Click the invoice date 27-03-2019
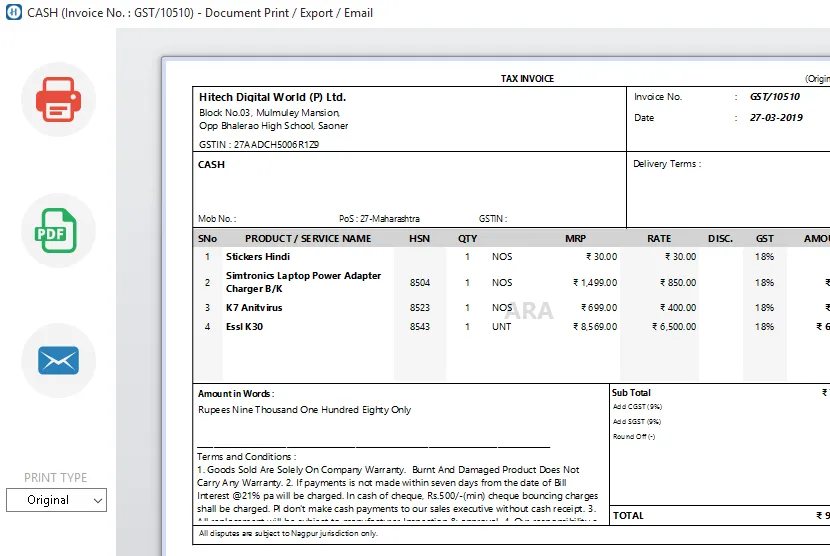The width and height of the screenshot is (830, 556). [776, 118]
